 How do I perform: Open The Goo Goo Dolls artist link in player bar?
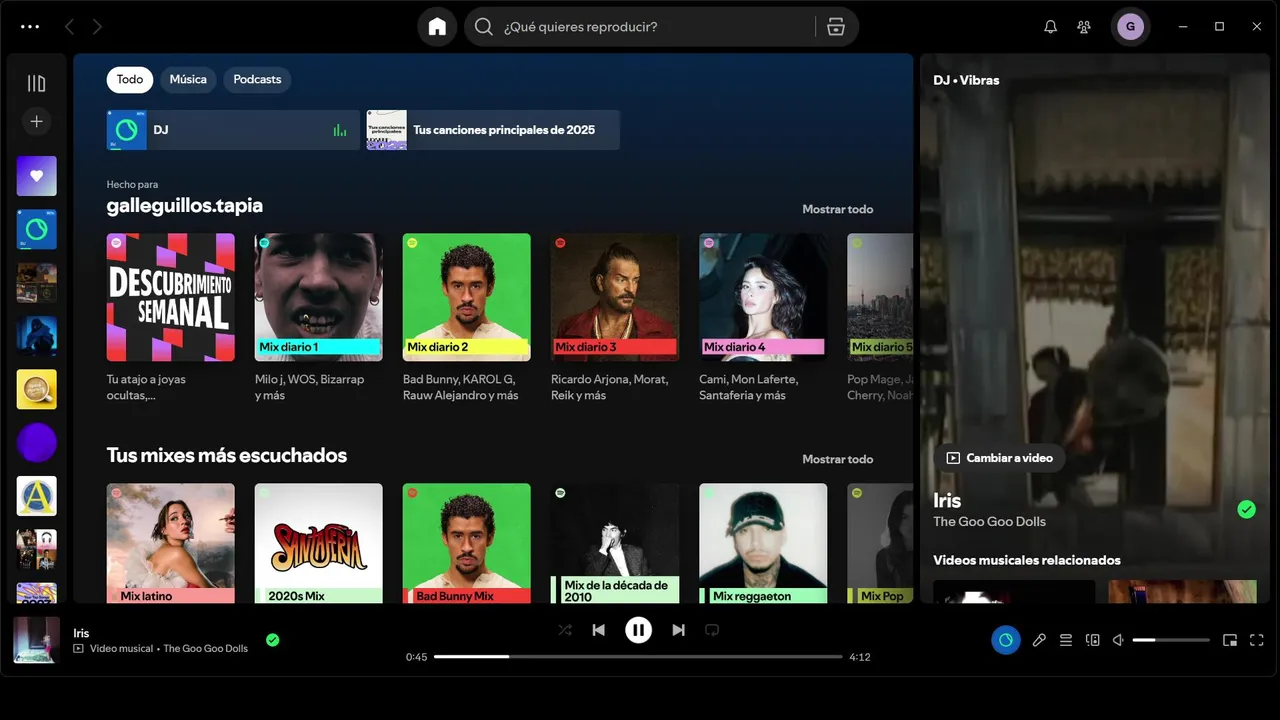pyautogui.click(x=205, y=649)
